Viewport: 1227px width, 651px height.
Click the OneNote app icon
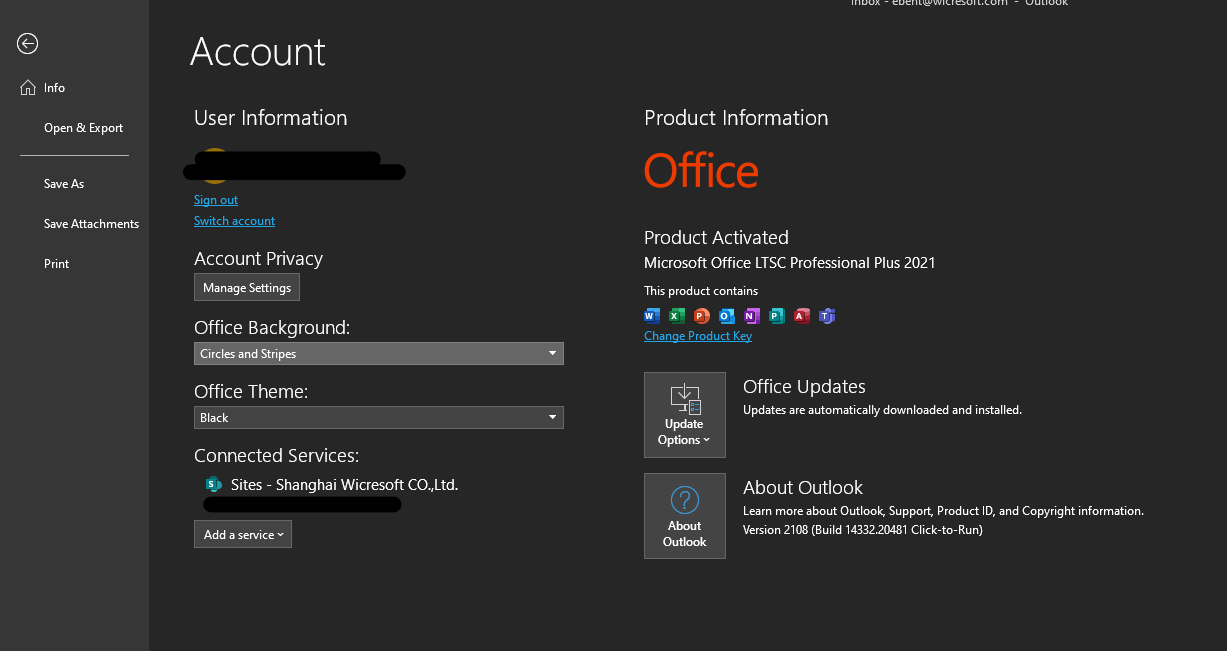tap(752, 316)
